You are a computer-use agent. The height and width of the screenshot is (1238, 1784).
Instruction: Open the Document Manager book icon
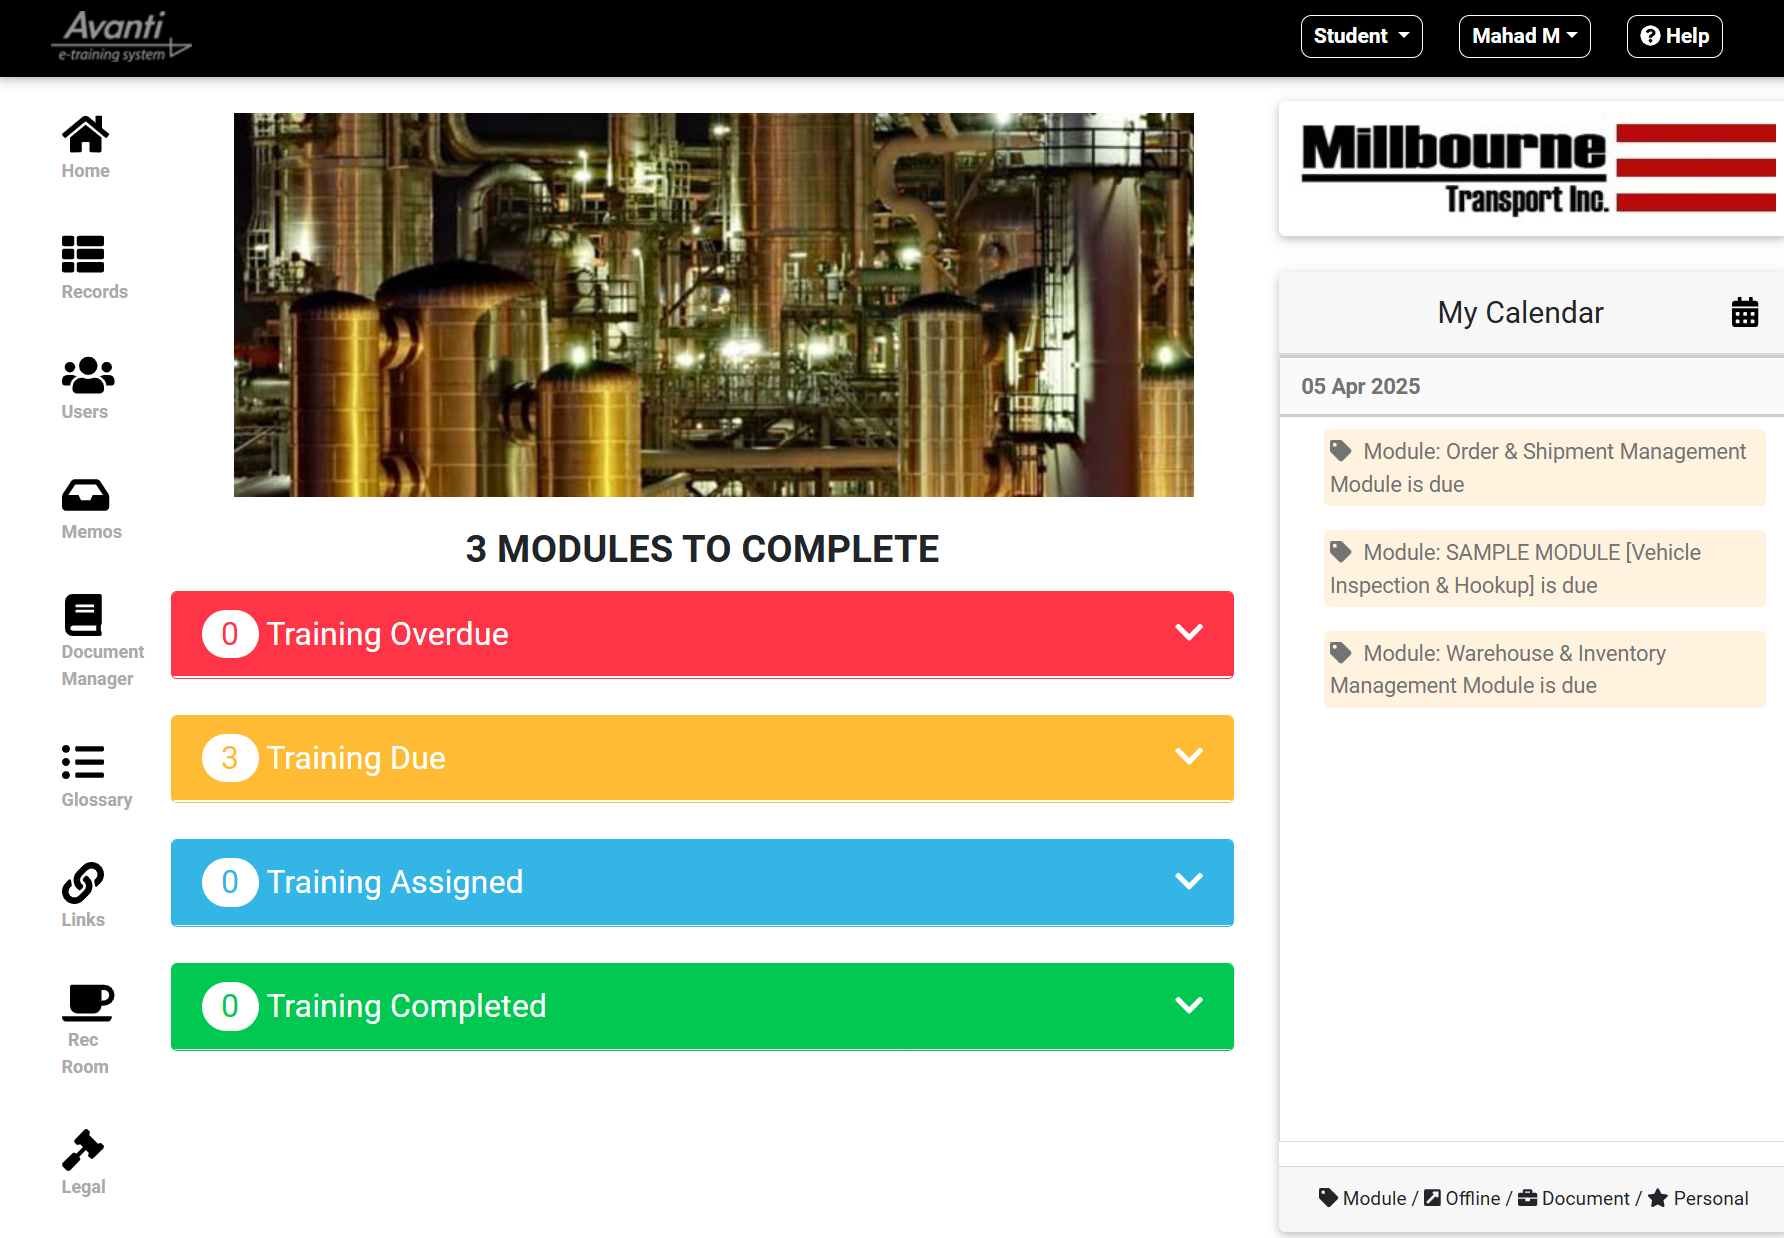83,615
